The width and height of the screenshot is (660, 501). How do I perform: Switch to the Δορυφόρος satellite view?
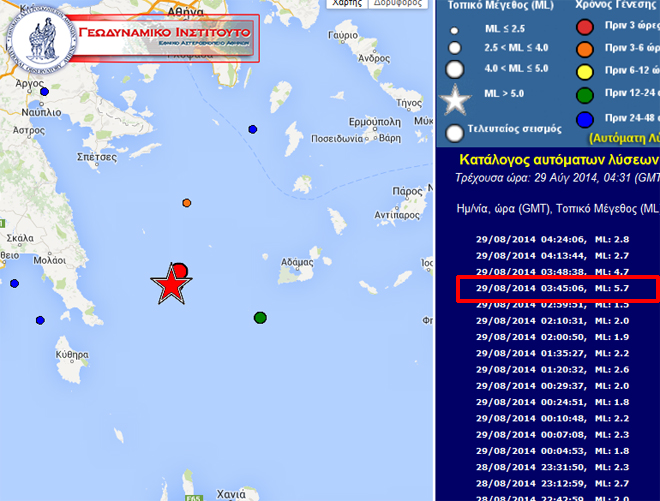[x=398, y=3]
